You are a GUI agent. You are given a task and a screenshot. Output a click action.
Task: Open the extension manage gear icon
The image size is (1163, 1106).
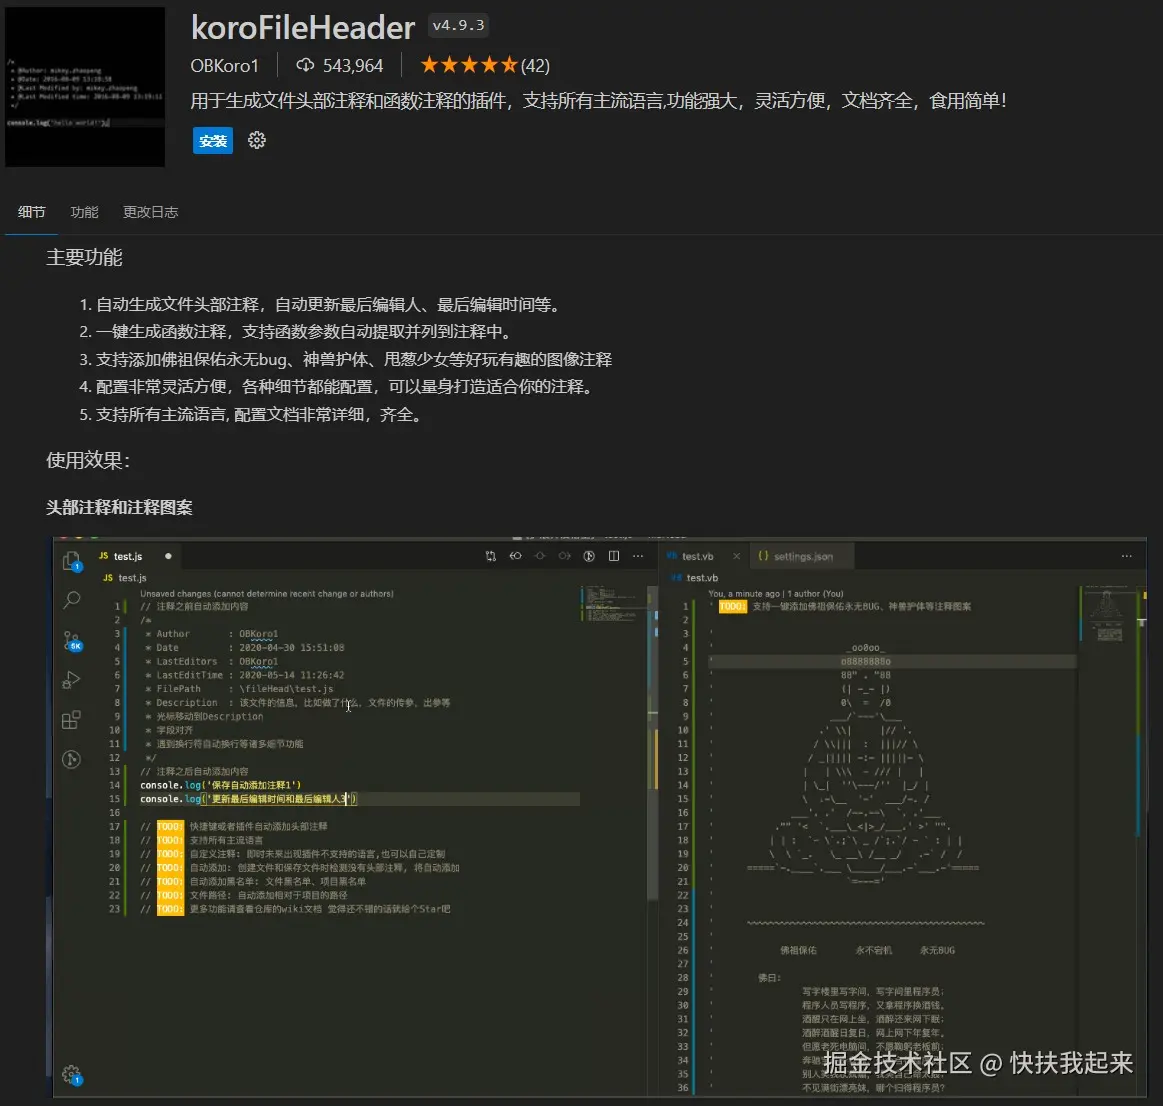click(x=257, y=140)
